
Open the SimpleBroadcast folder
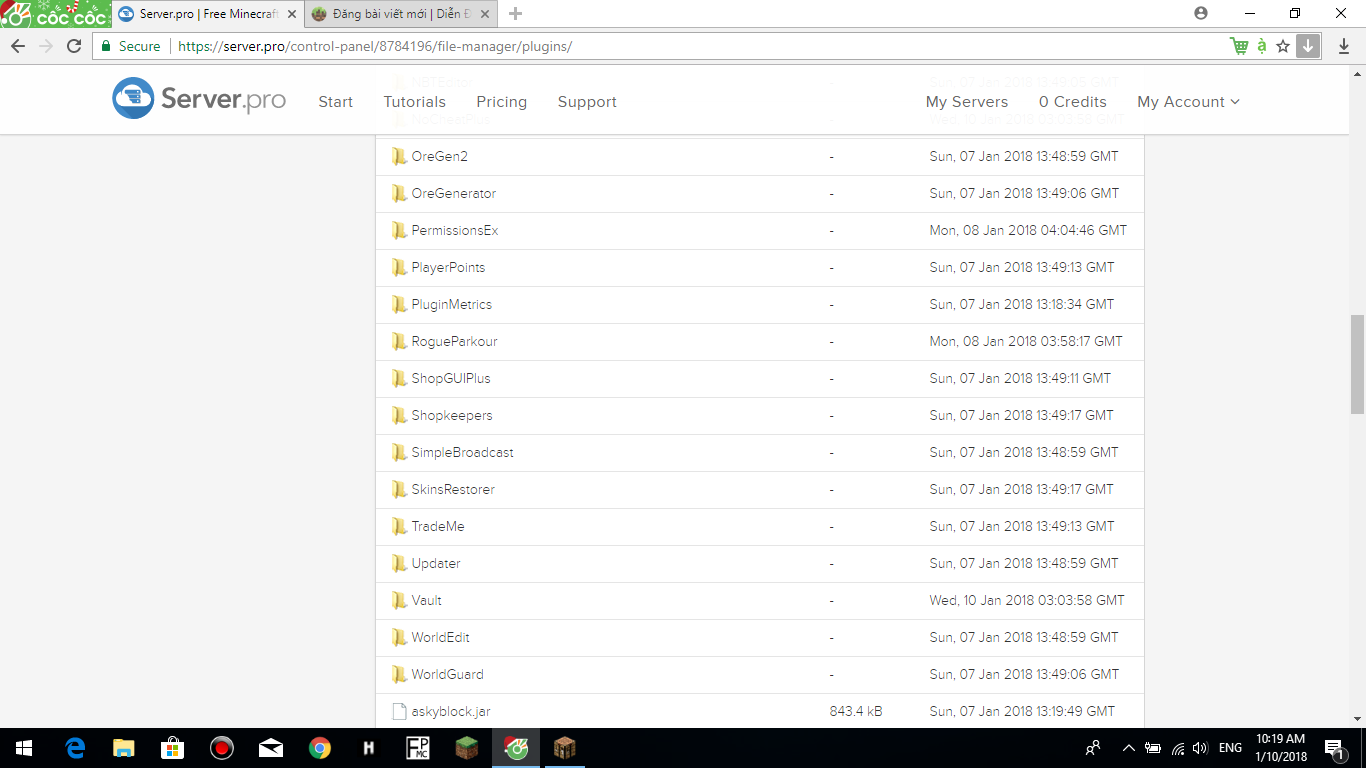[x=462, y=452]
